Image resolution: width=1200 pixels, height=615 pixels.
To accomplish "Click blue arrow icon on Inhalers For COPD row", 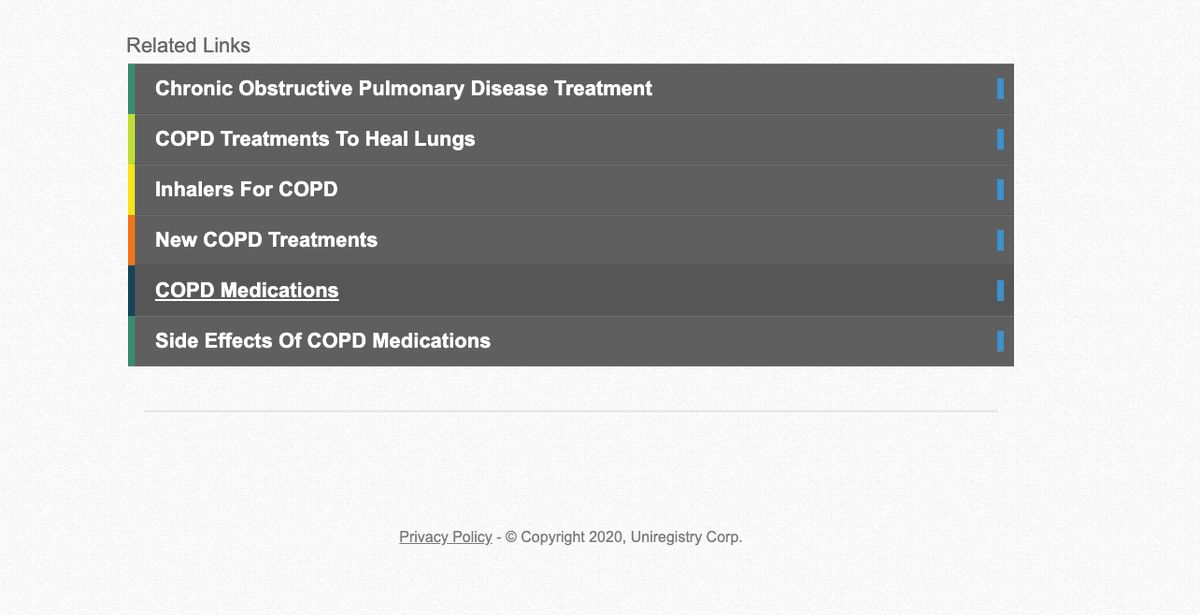I will pos(1000,189).
